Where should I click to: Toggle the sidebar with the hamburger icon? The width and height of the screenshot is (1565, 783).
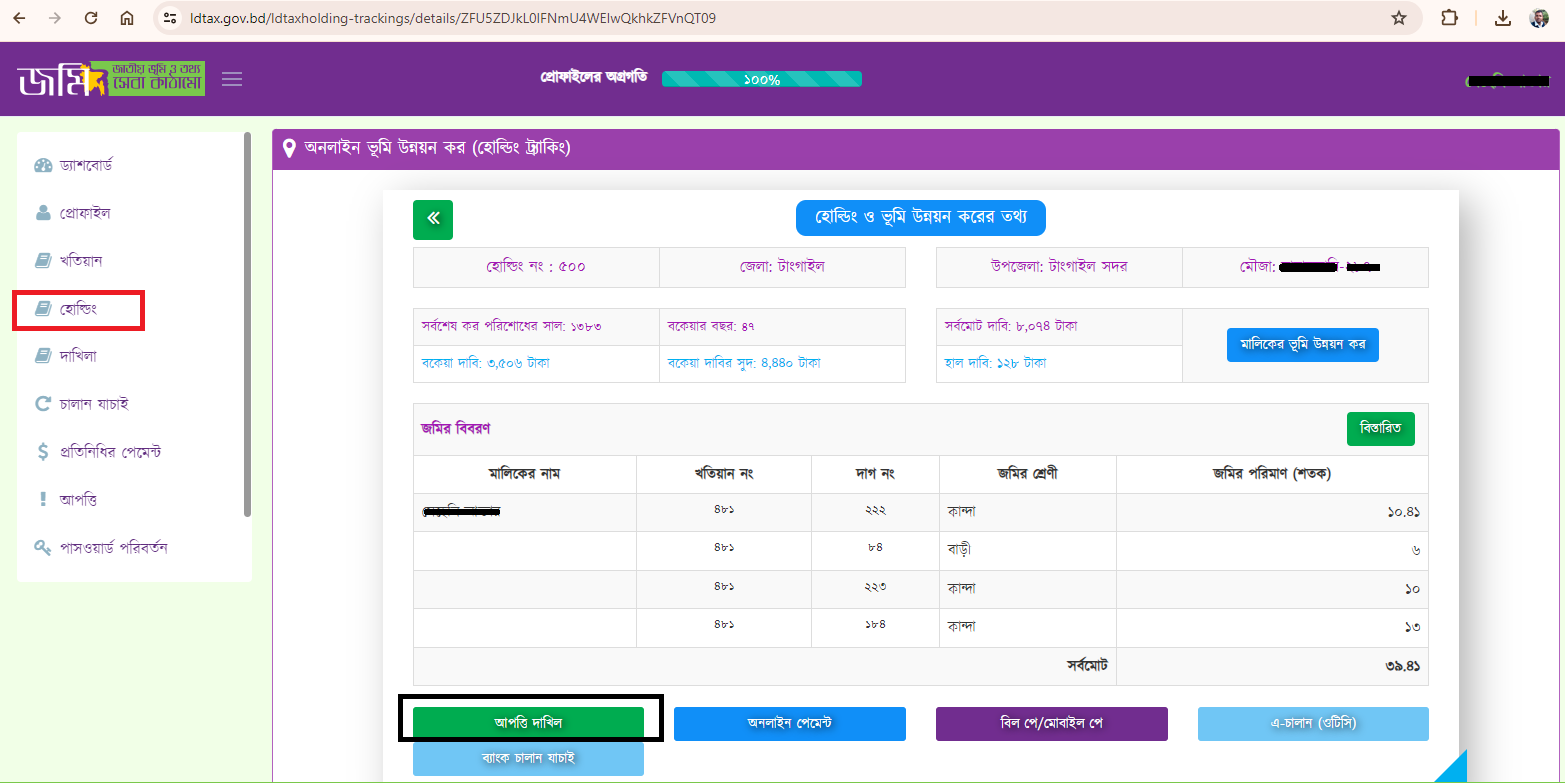point(232,79)
